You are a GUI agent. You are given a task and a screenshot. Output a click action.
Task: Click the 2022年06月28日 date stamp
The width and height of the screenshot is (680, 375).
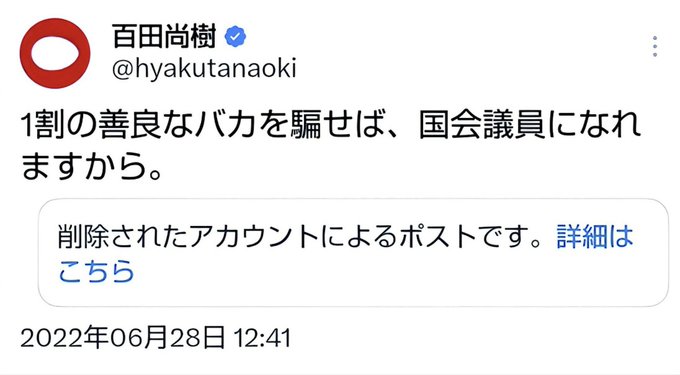[x=123, y=338]
